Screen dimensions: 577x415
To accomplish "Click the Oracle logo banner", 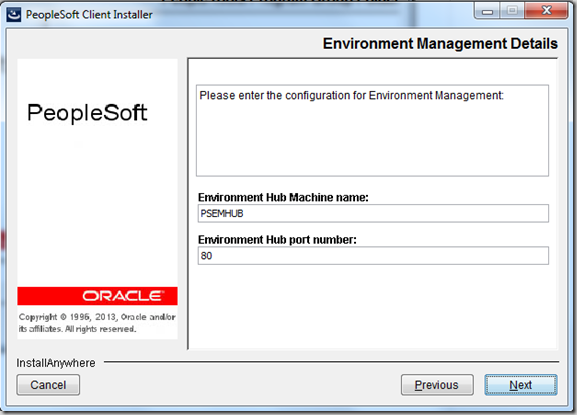I will coord(97,296).
